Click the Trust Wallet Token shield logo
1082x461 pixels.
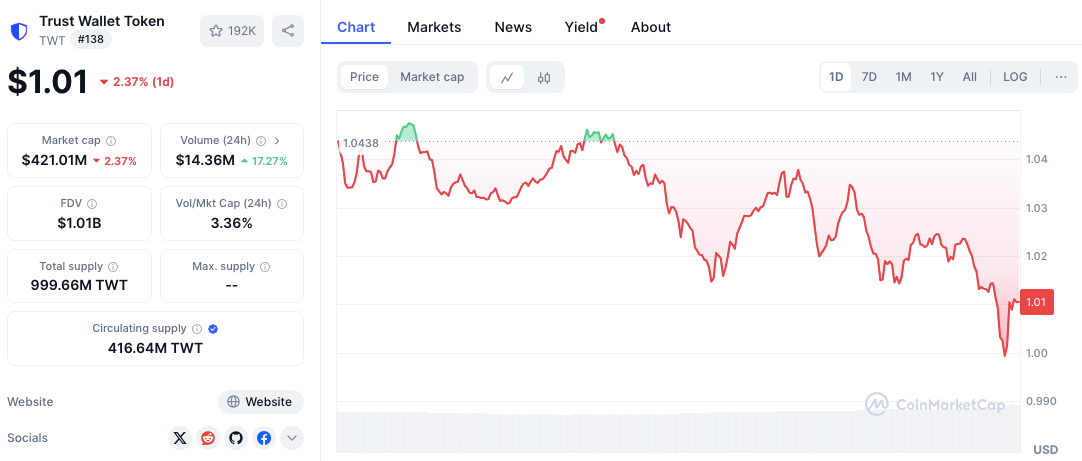(x=18, y=31)
